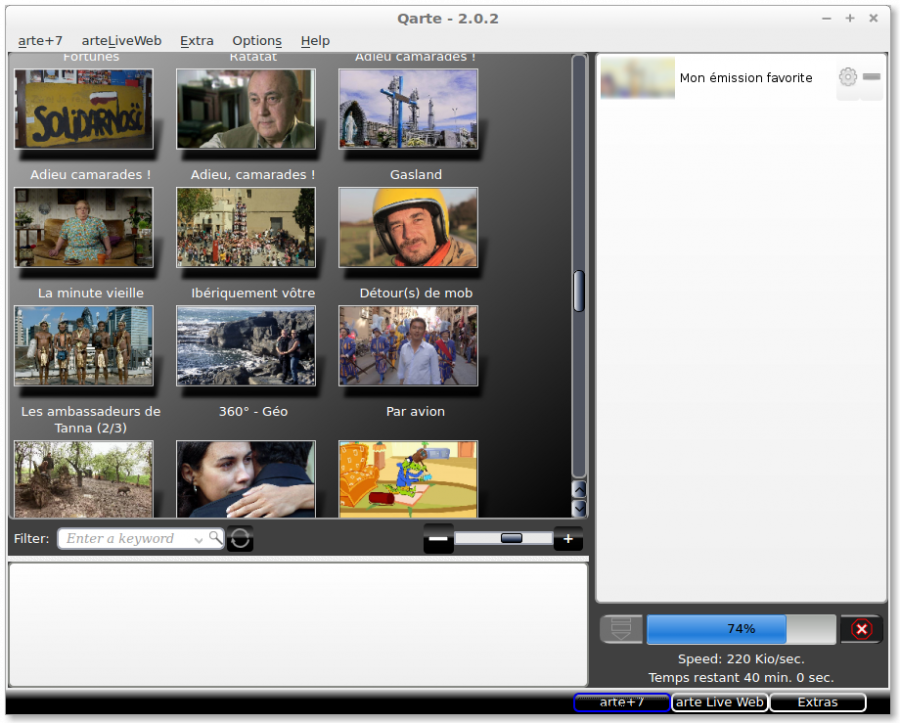Select the Gasland yellow helmet thumbnail

pyautogui.click(x=408, y=227)
